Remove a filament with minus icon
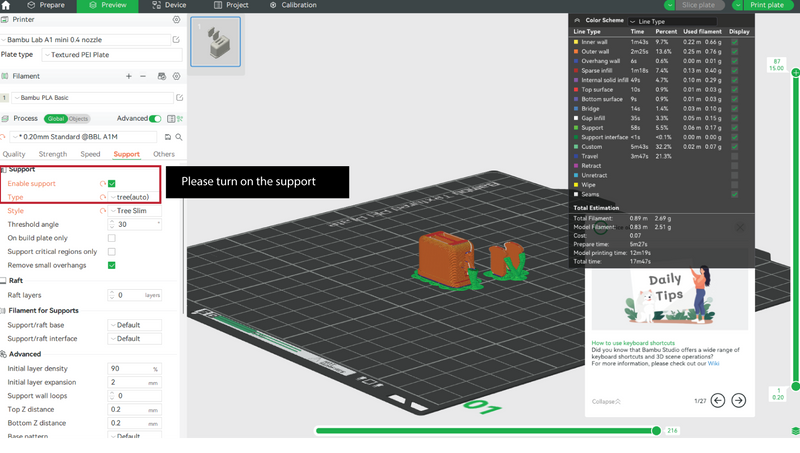The image size is (800, 453). [143, 76]
